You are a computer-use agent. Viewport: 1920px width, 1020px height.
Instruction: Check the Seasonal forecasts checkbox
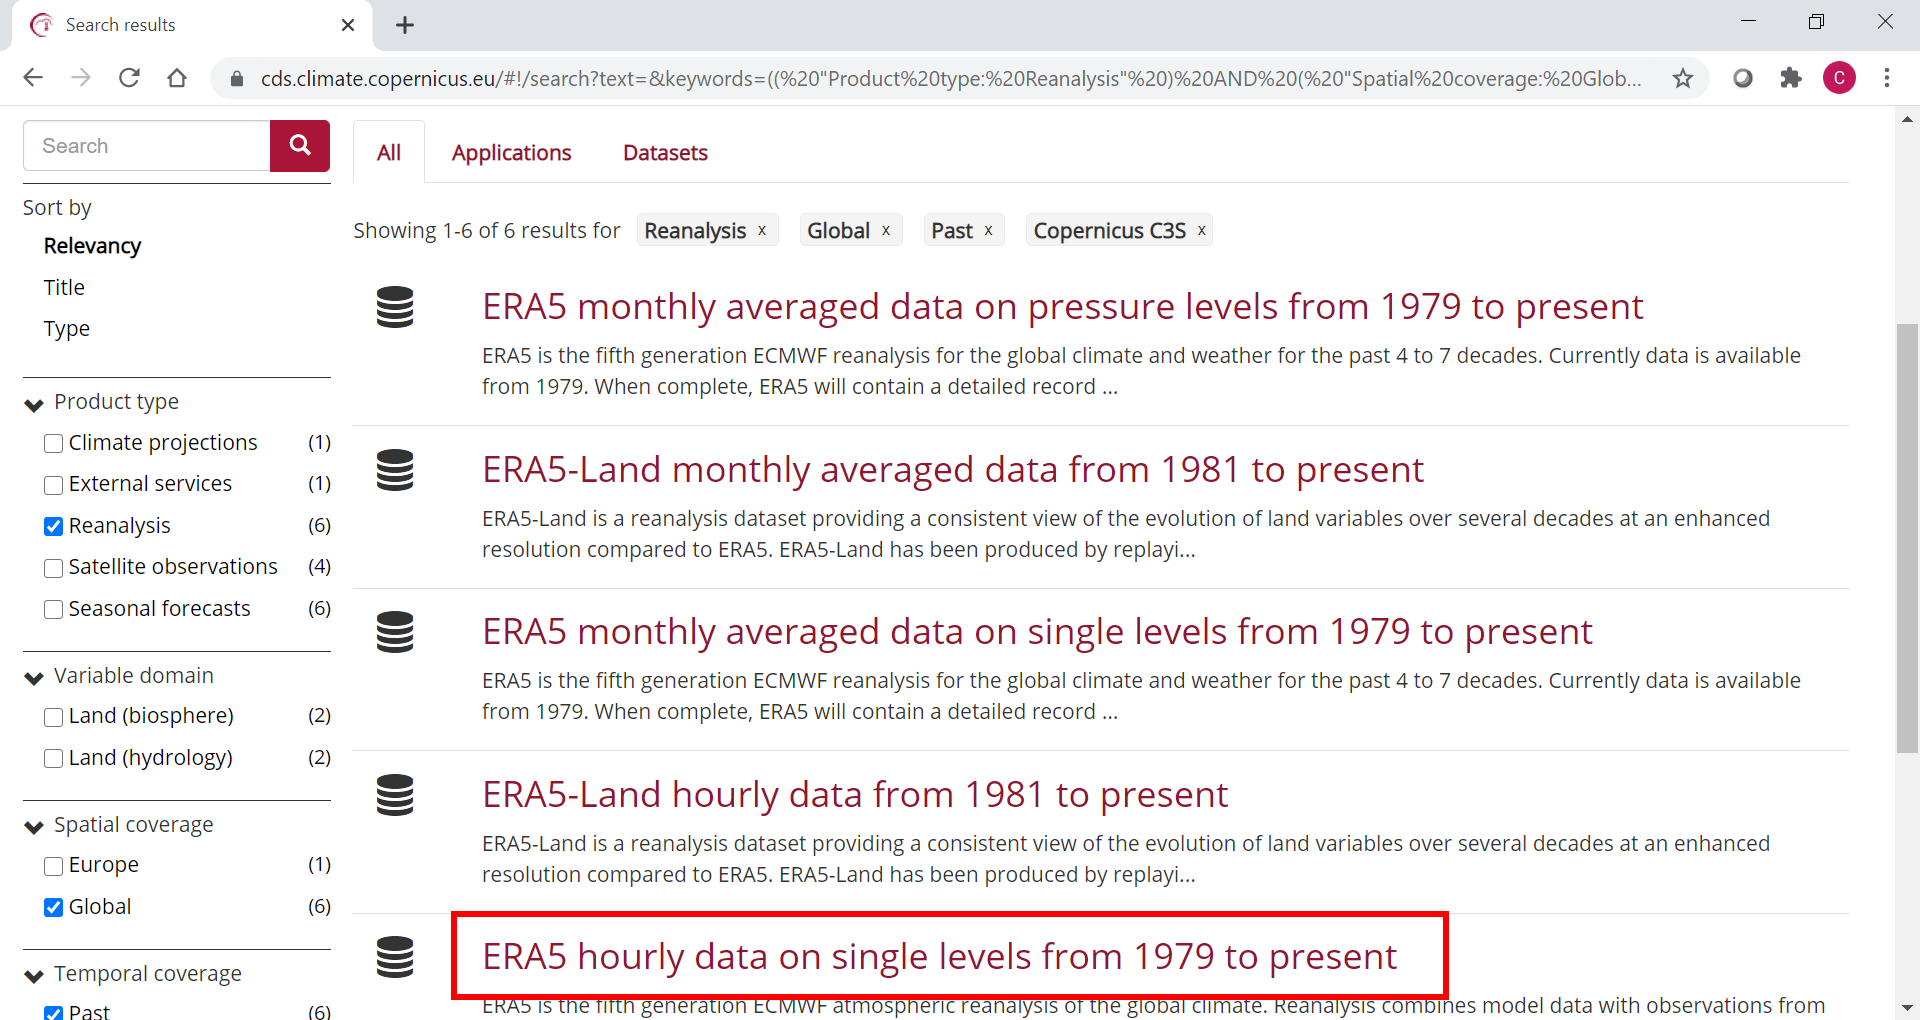(x=54, y=609)
